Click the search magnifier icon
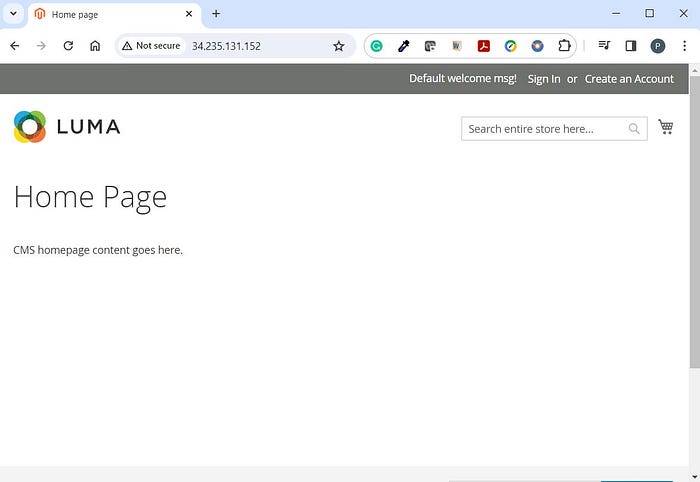The image size is (700, 482). point(634,129)
